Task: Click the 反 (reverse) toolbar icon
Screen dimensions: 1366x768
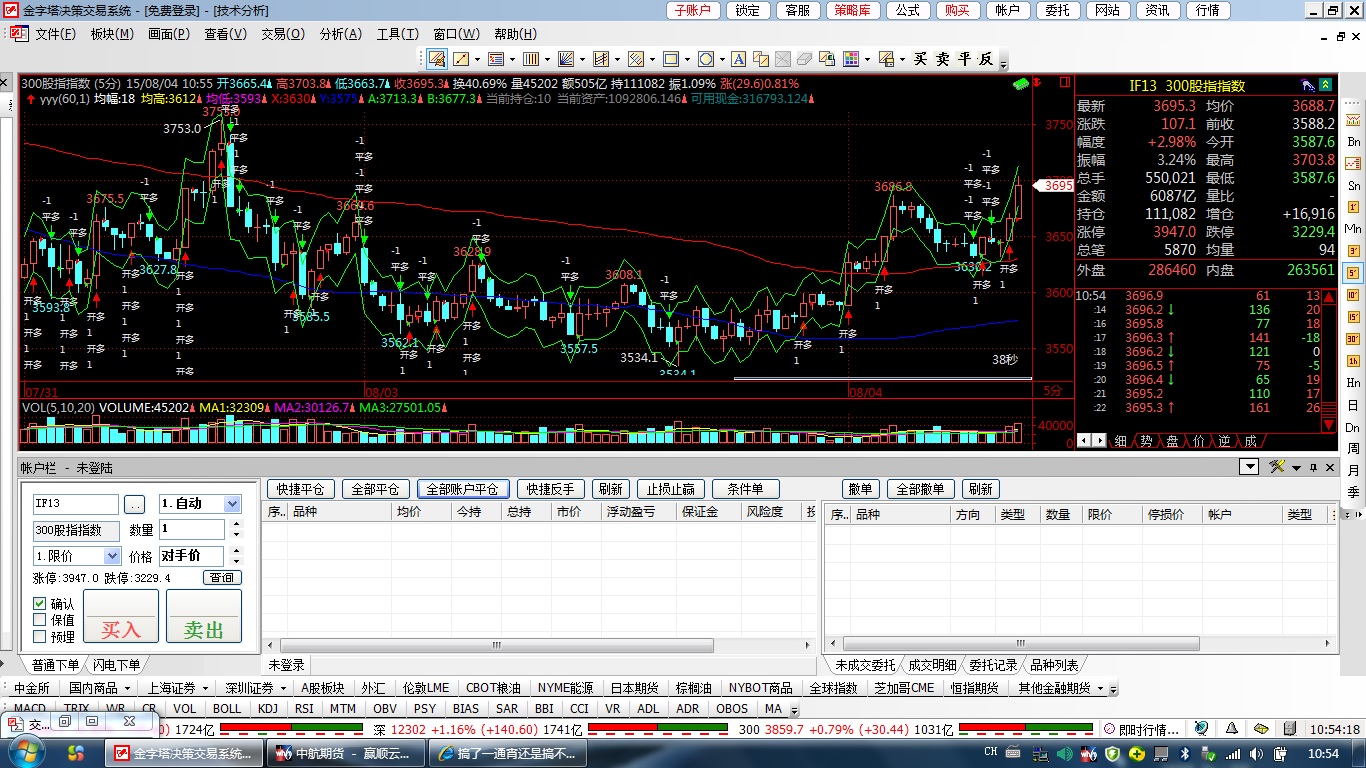Action: (986, 59)
